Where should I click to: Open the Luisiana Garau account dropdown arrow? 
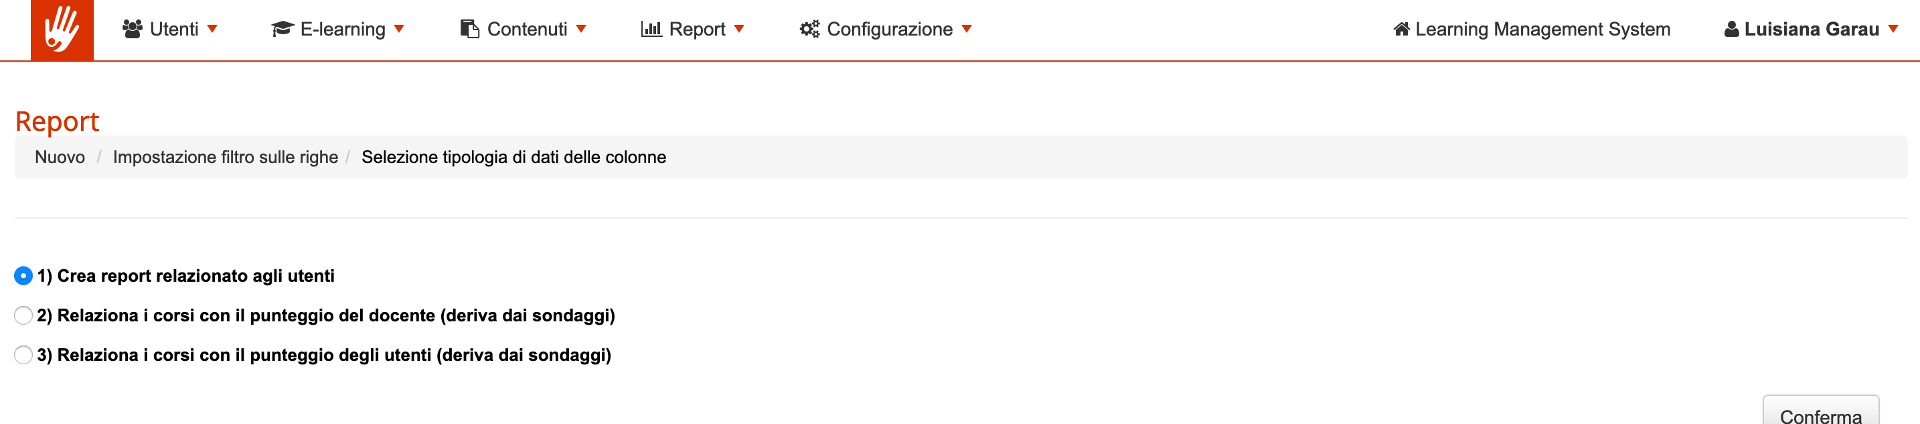(1893, 29)
